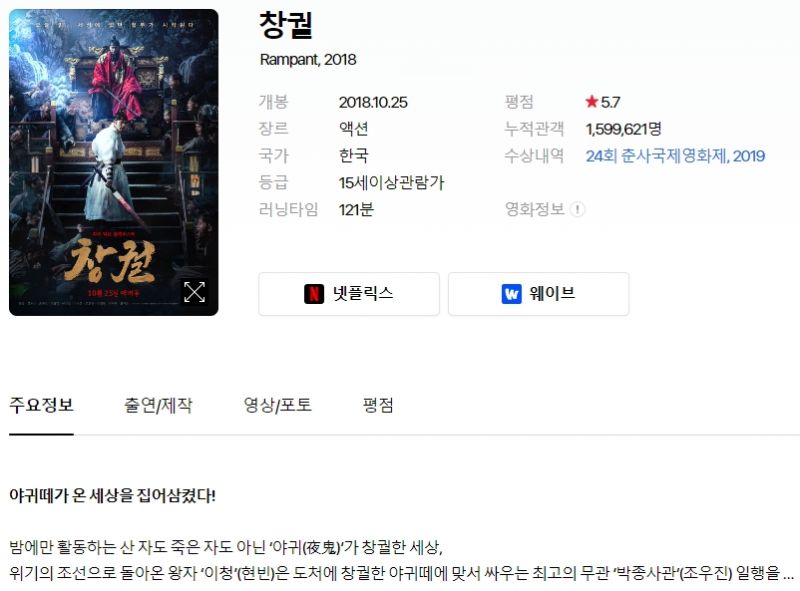
Task: Click the expand poster icon
Action: click(194, 292)
